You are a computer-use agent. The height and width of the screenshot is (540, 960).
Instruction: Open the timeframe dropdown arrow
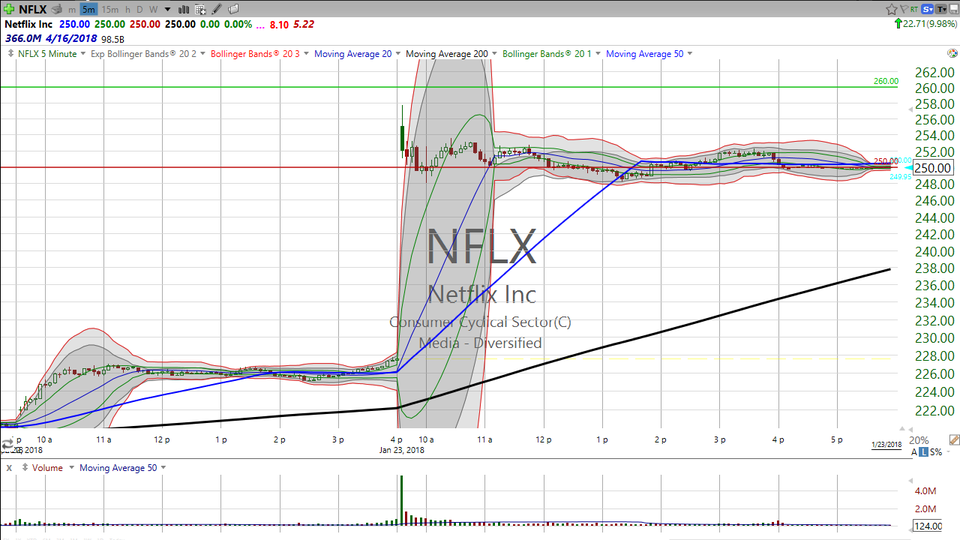click(167, 9)
